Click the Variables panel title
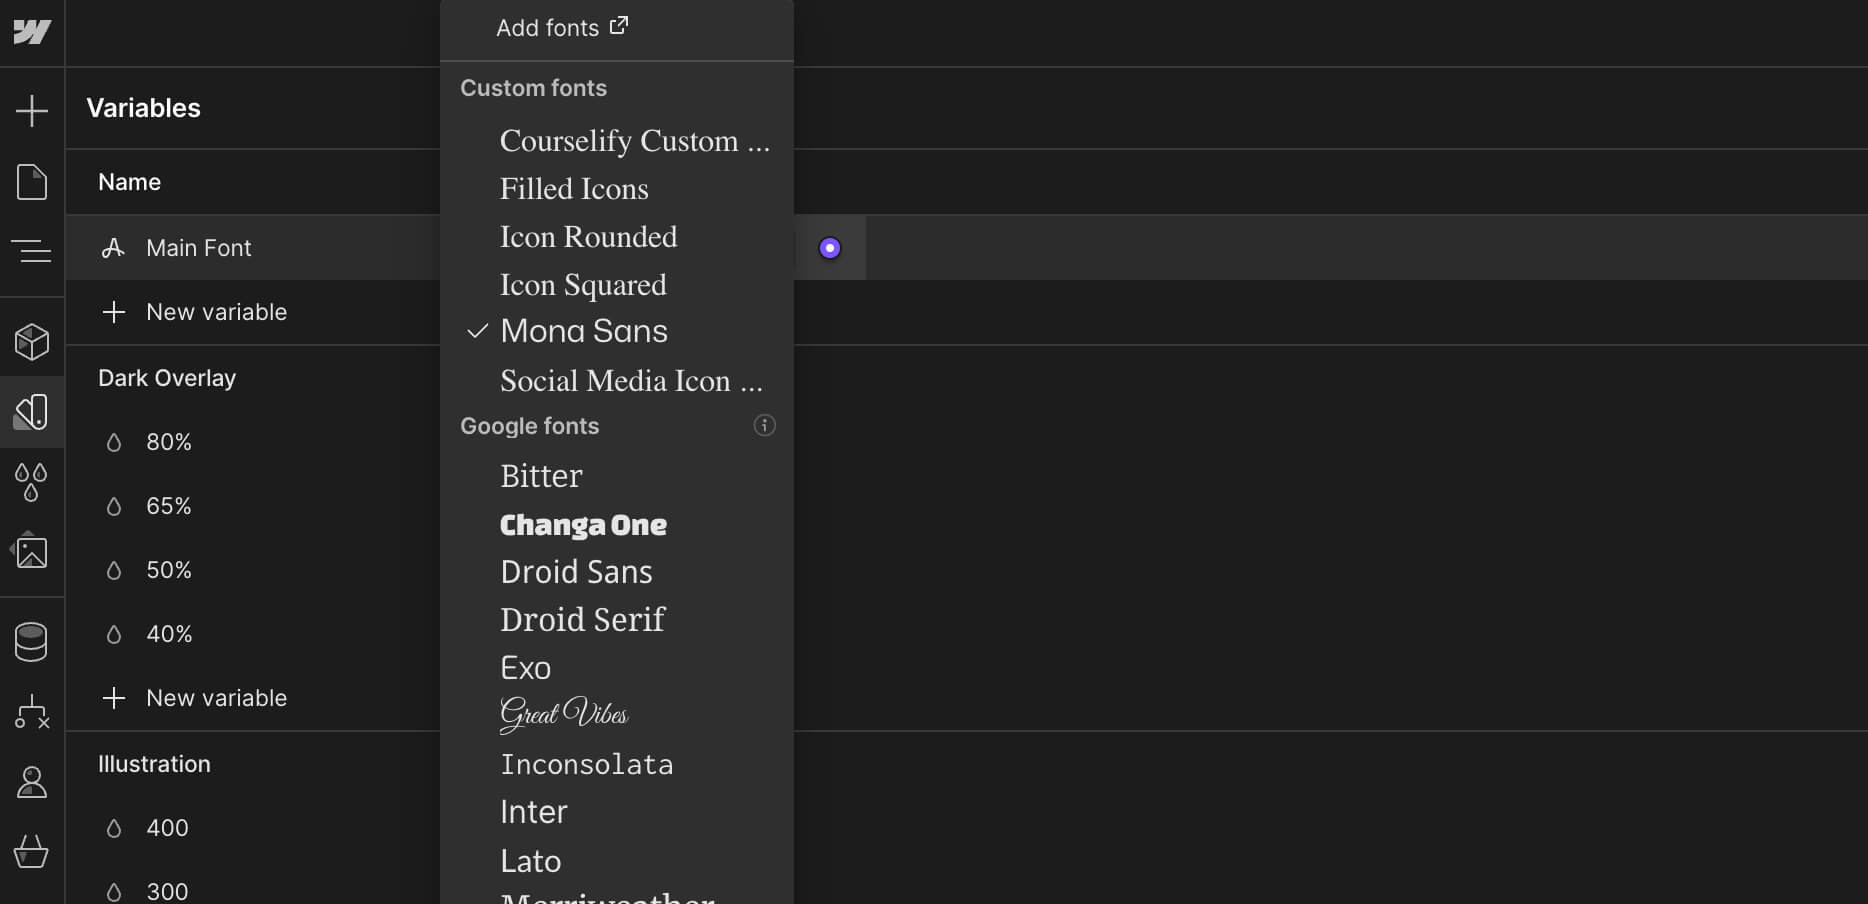 [144, 108]
